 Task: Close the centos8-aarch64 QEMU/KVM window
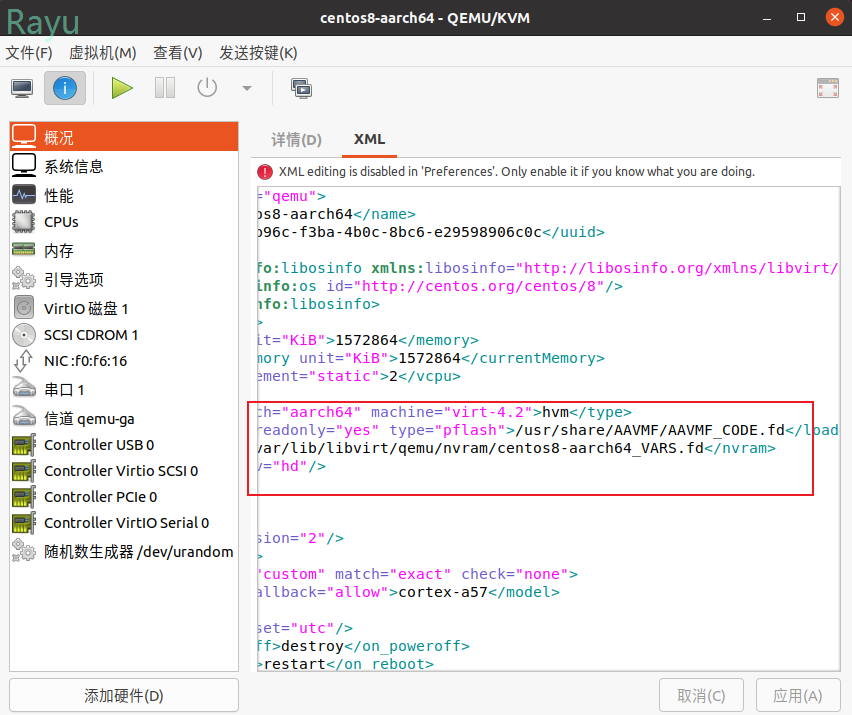834,17
